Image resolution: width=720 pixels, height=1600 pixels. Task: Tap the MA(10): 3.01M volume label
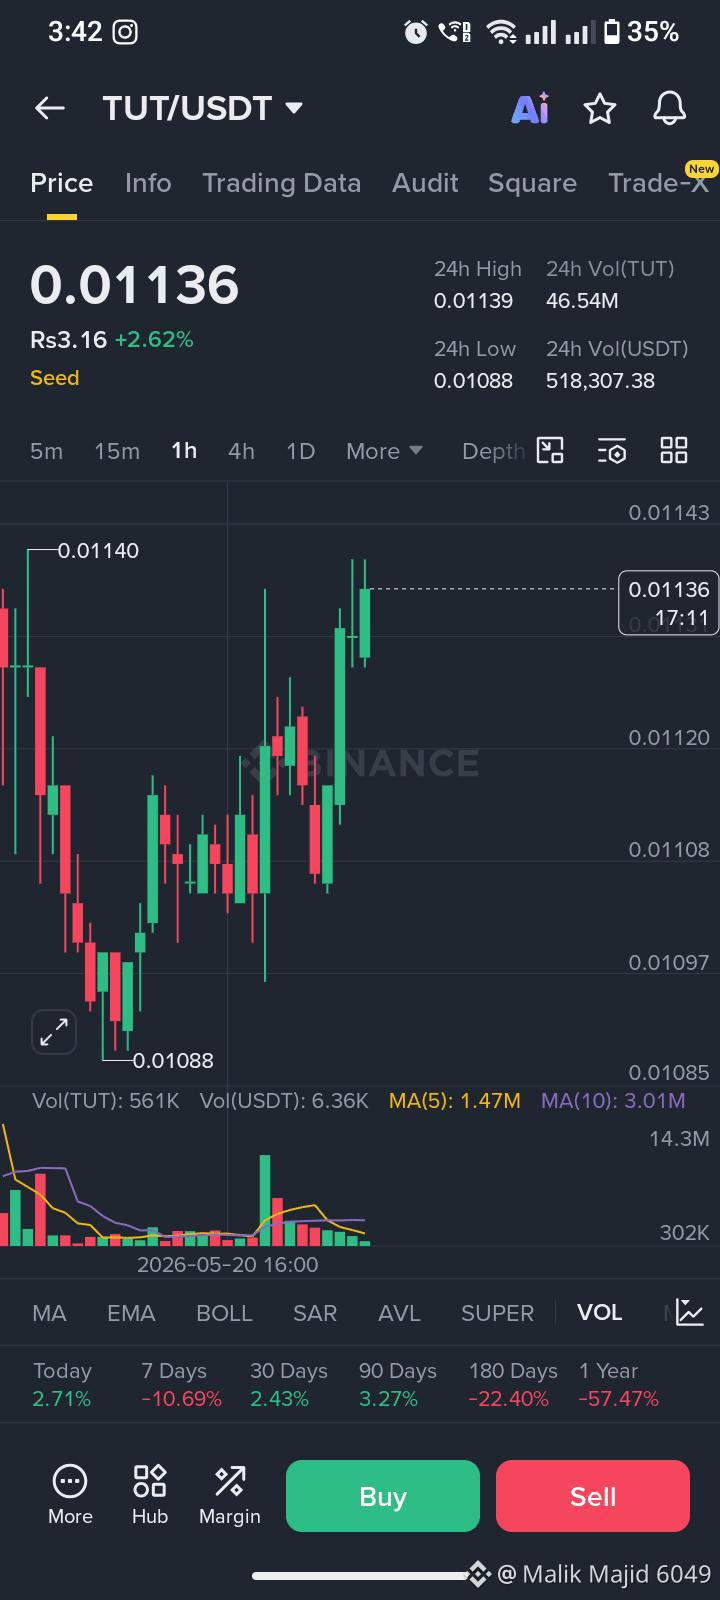pos(613,1101)
